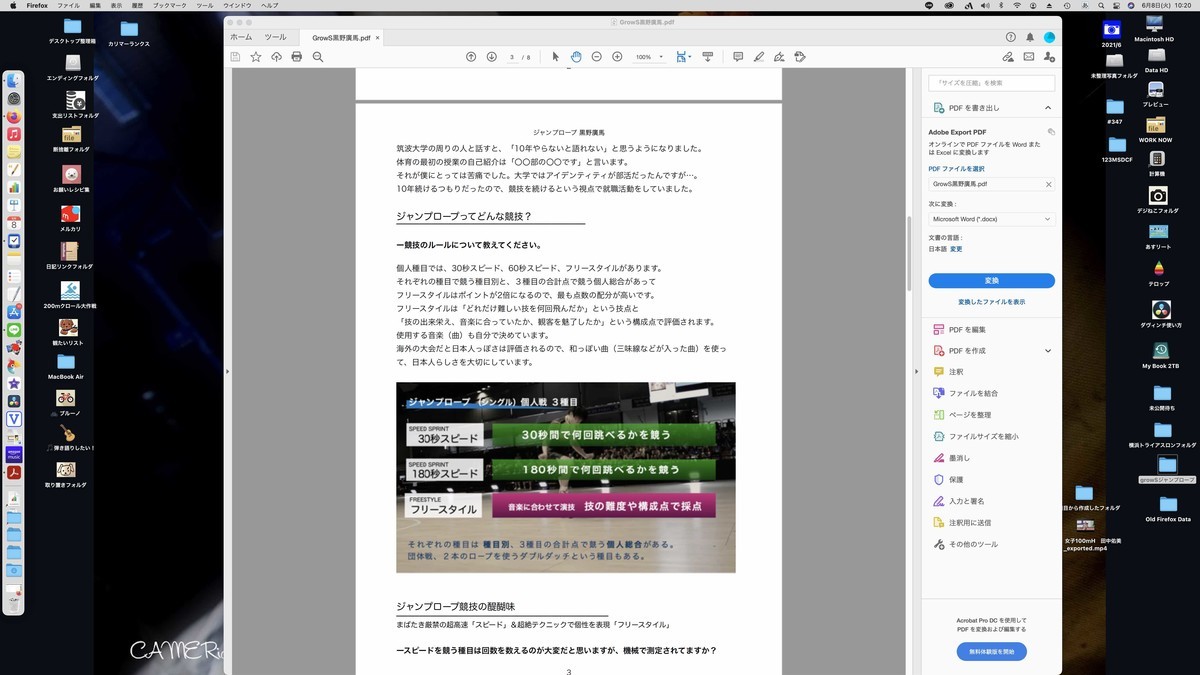Click the fill and sign pen icon
This screenshot has width=1200, height=675.
(x=779, y=57)
